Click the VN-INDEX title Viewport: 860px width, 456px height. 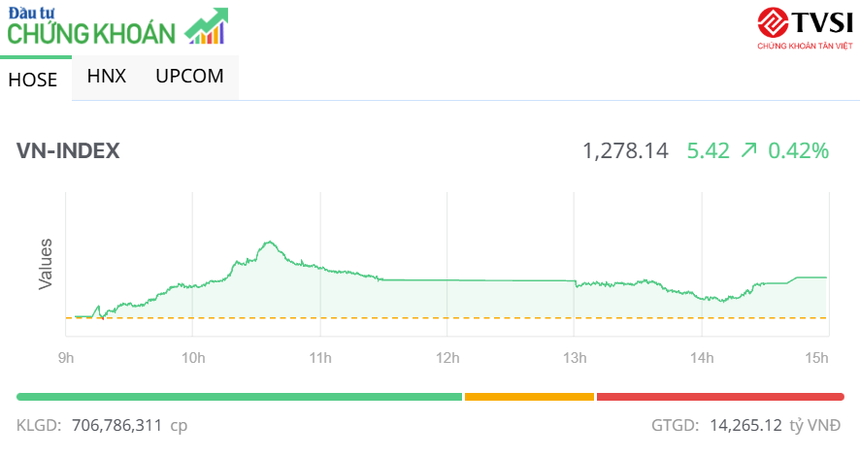tap(68, 151)
